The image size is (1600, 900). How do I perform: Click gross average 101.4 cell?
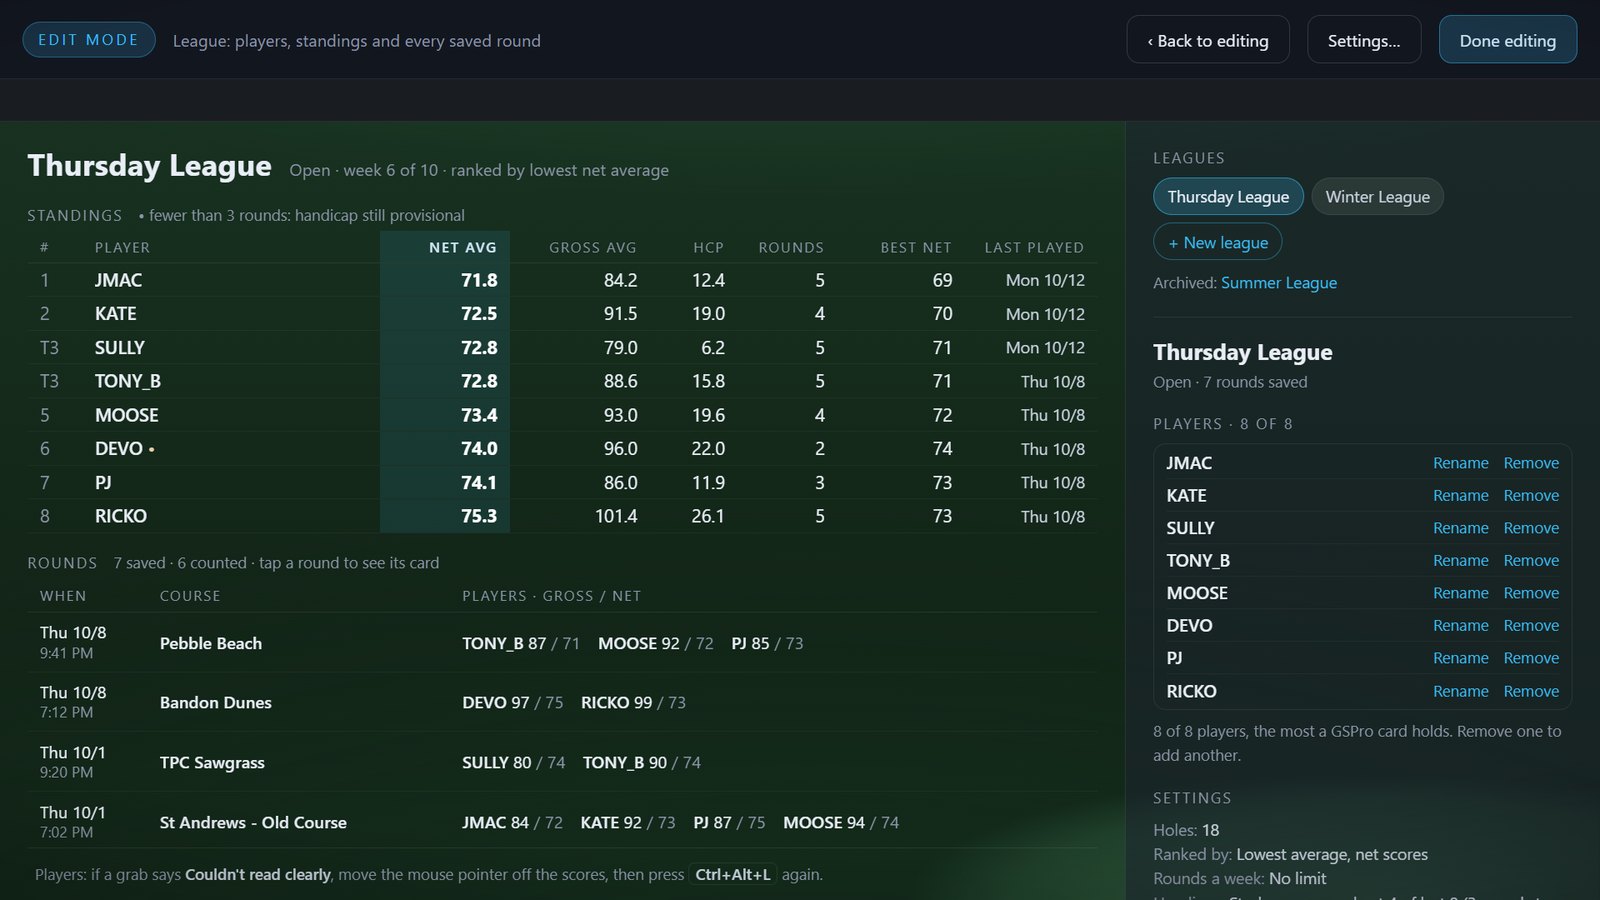[616, 516]
